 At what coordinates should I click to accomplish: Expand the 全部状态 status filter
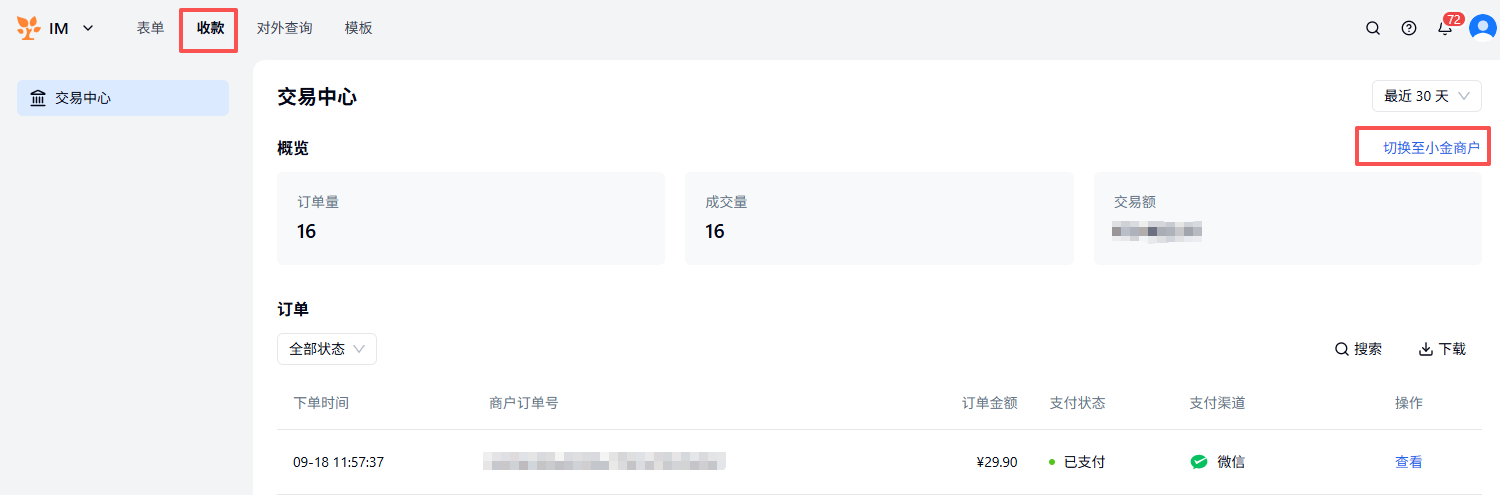[327, 349]
